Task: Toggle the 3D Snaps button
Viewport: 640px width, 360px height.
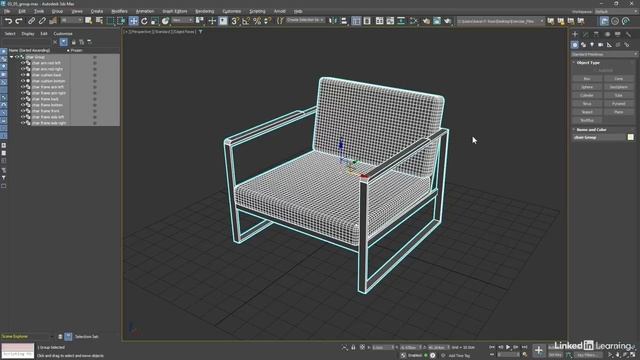Action: coord(235,21)
